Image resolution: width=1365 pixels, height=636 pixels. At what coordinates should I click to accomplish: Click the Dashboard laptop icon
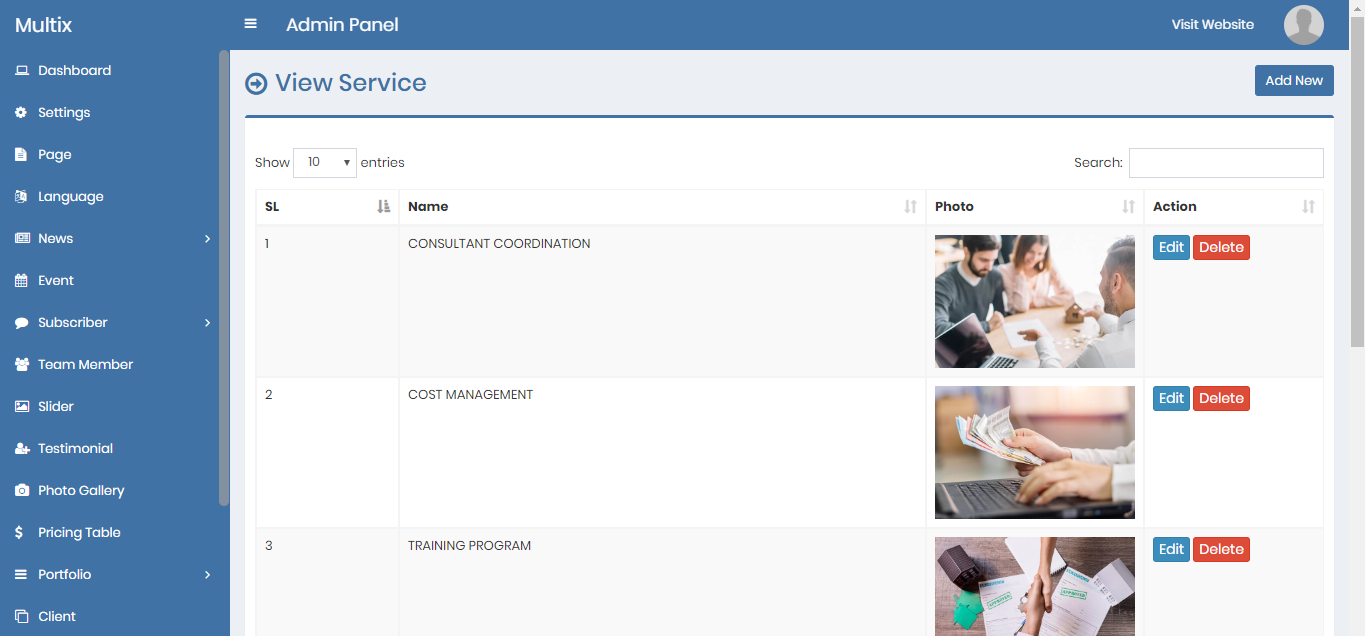[x=21, y=71]
